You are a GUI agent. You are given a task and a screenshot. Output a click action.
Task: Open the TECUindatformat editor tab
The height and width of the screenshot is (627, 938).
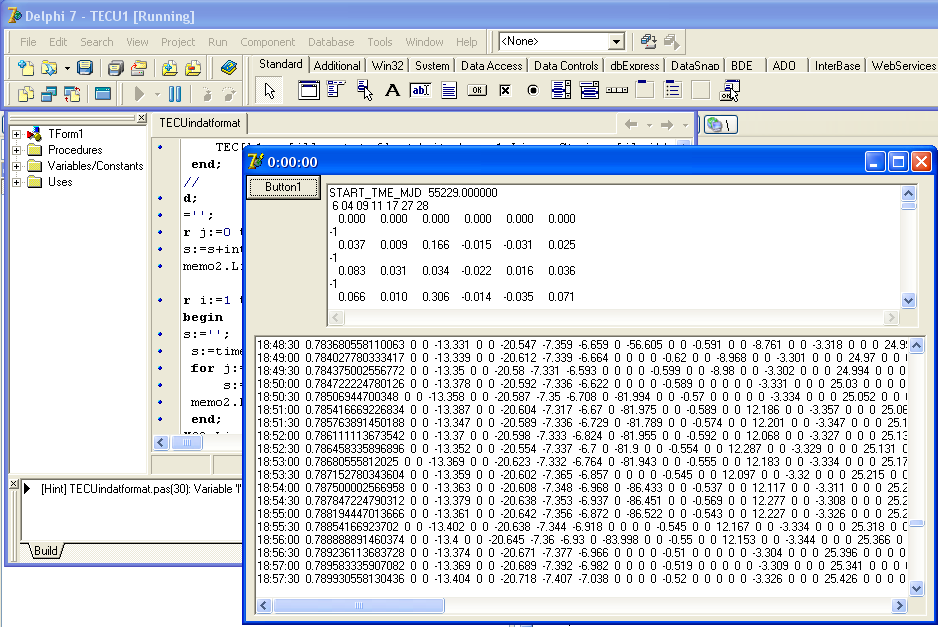point(200,123)
